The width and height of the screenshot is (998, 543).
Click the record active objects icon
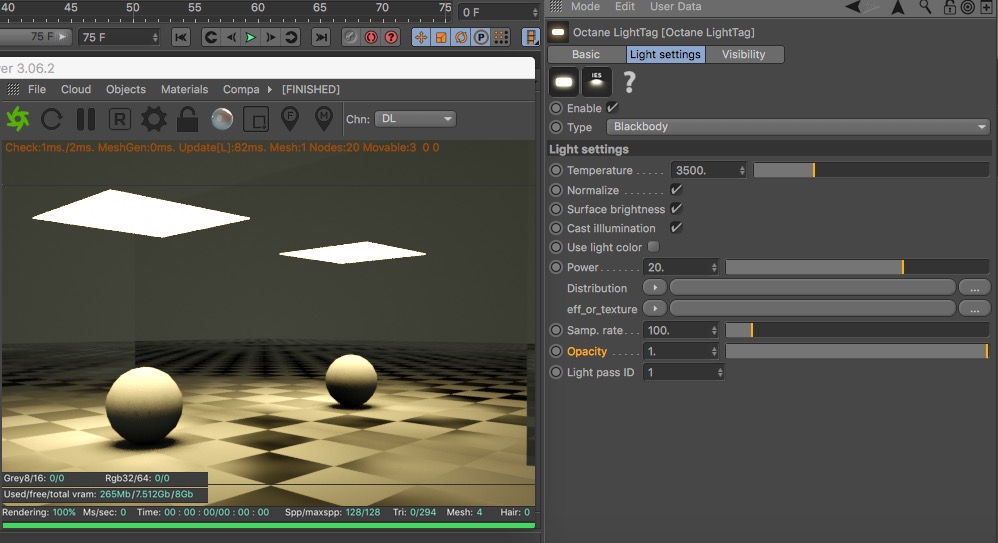pos(350,37)
